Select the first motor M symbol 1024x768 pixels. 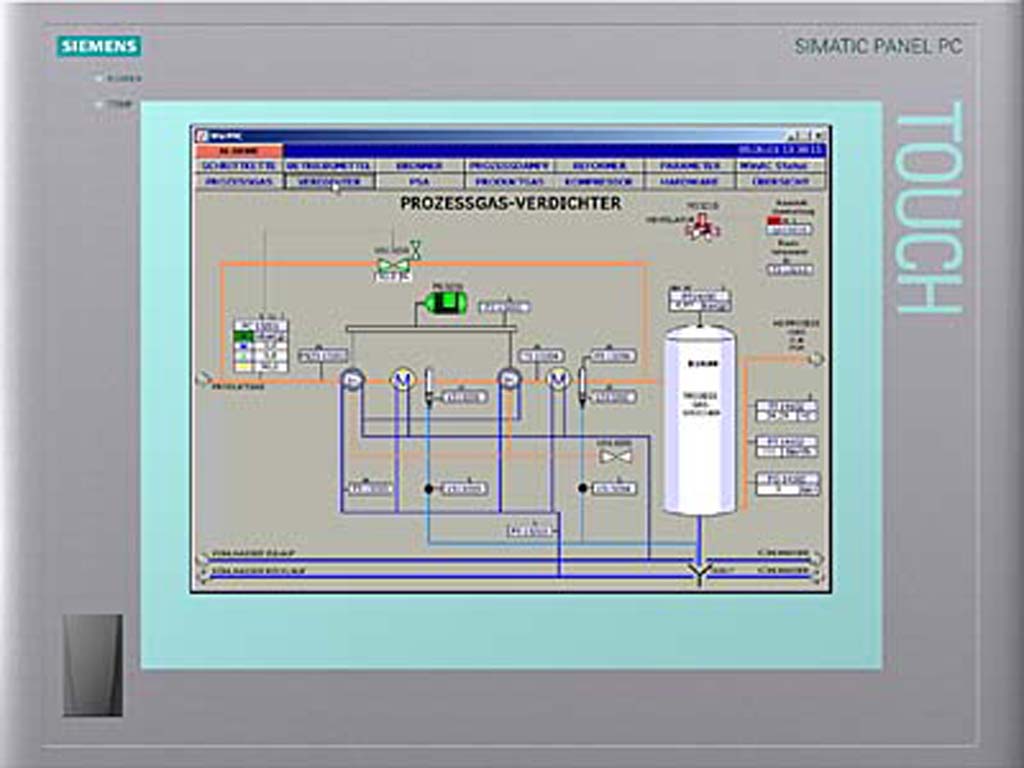coord(403,379)
